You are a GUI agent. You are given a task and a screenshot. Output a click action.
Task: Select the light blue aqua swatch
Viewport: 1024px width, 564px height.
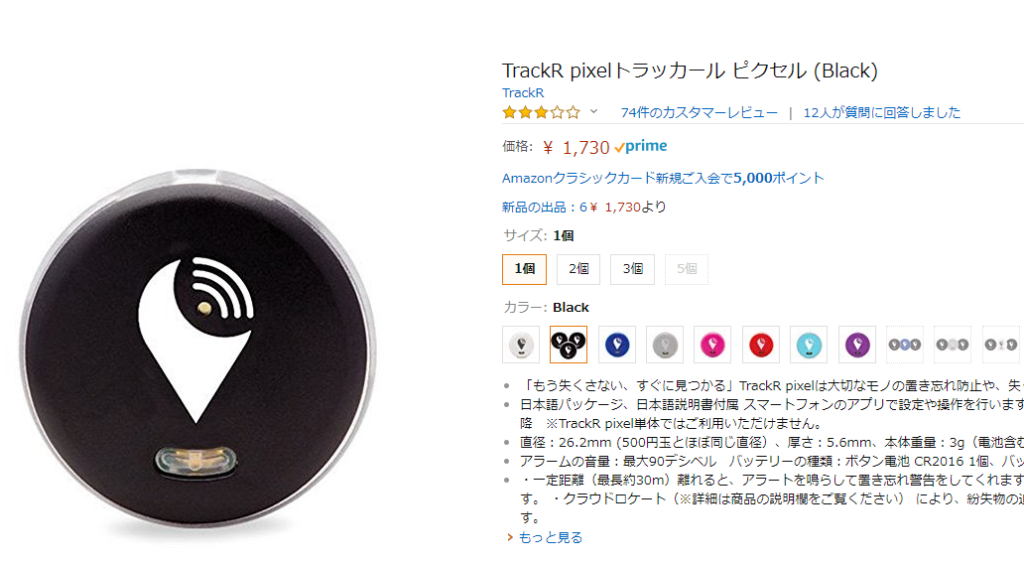click(x=808, y=344)
